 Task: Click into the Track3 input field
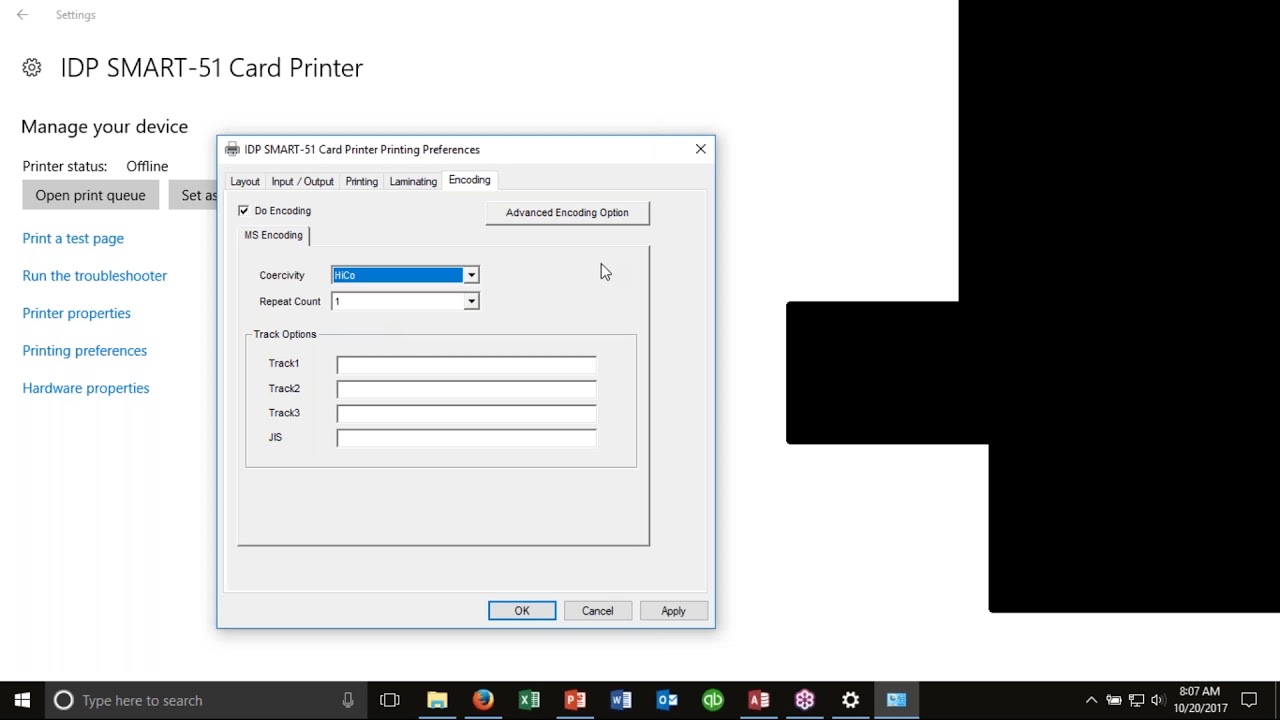pos(466,413)
